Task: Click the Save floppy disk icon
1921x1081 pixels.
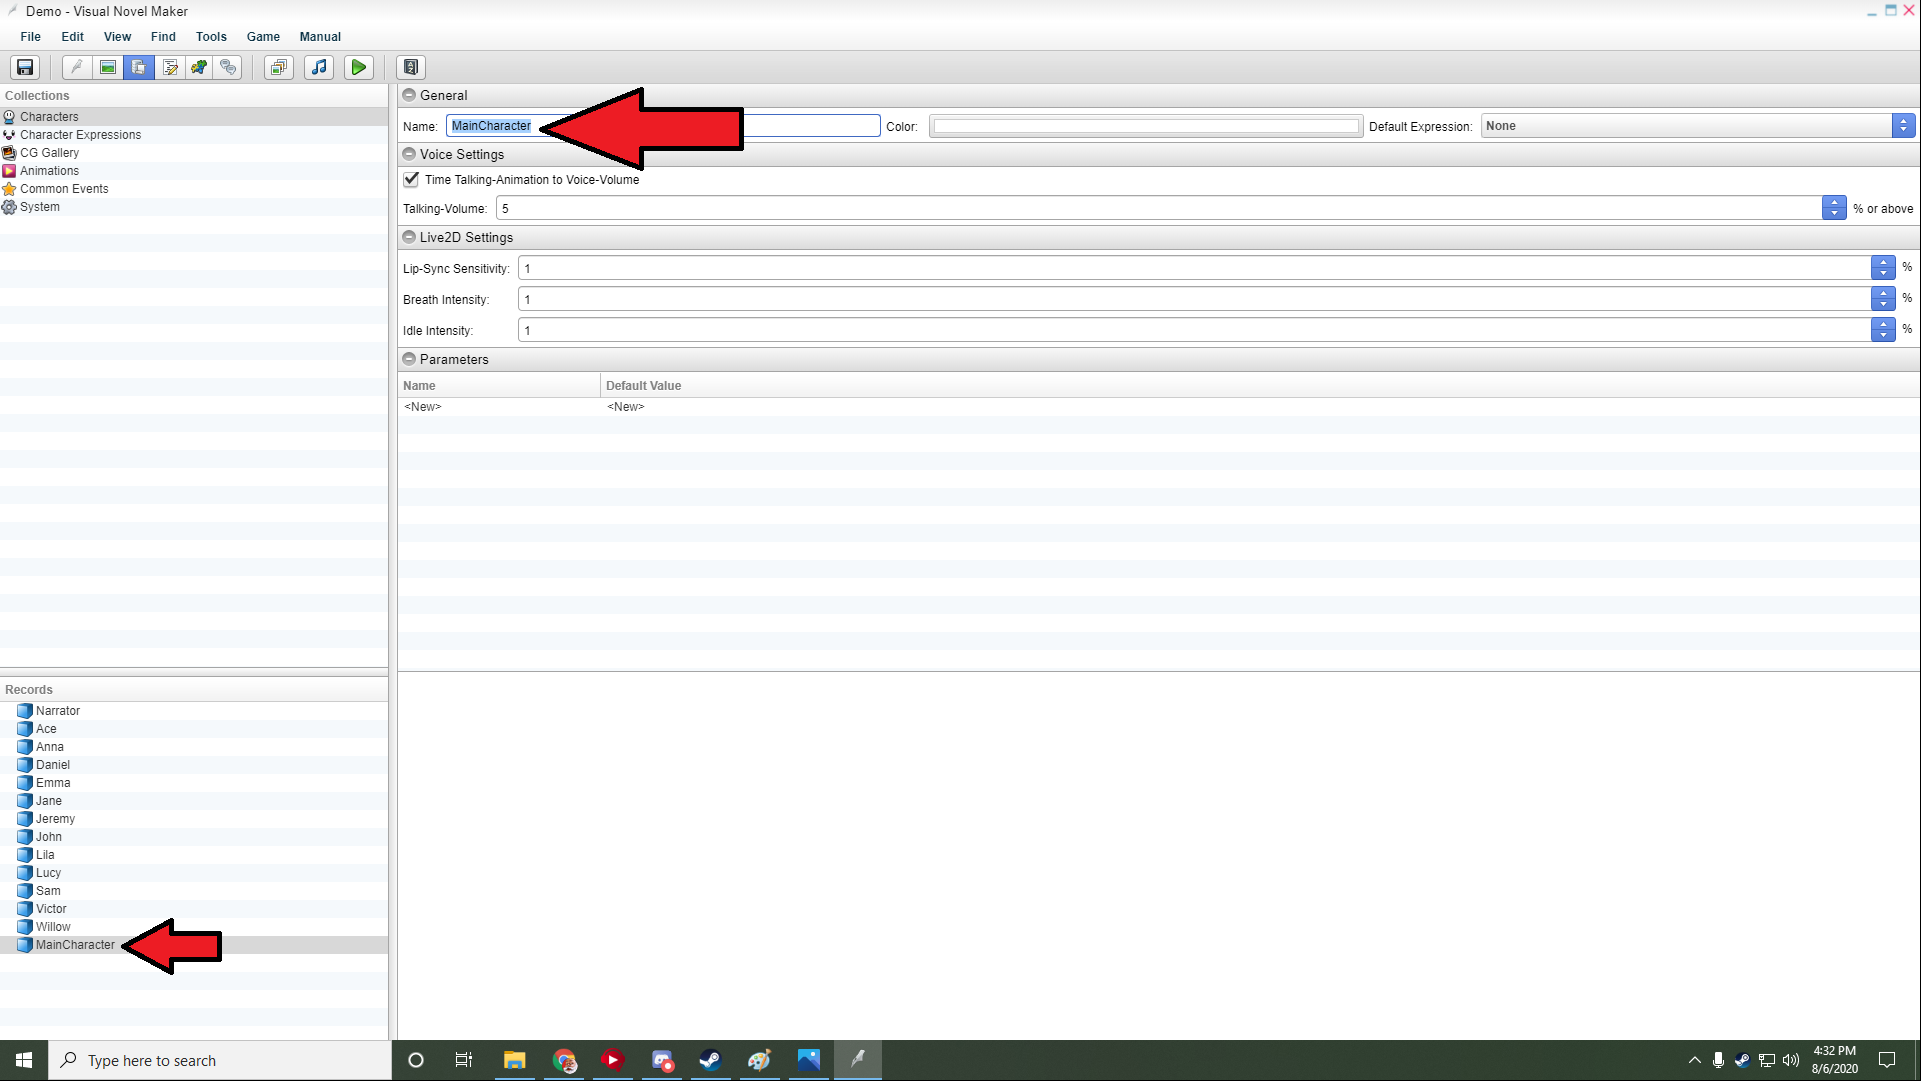Action: (25, 67)
